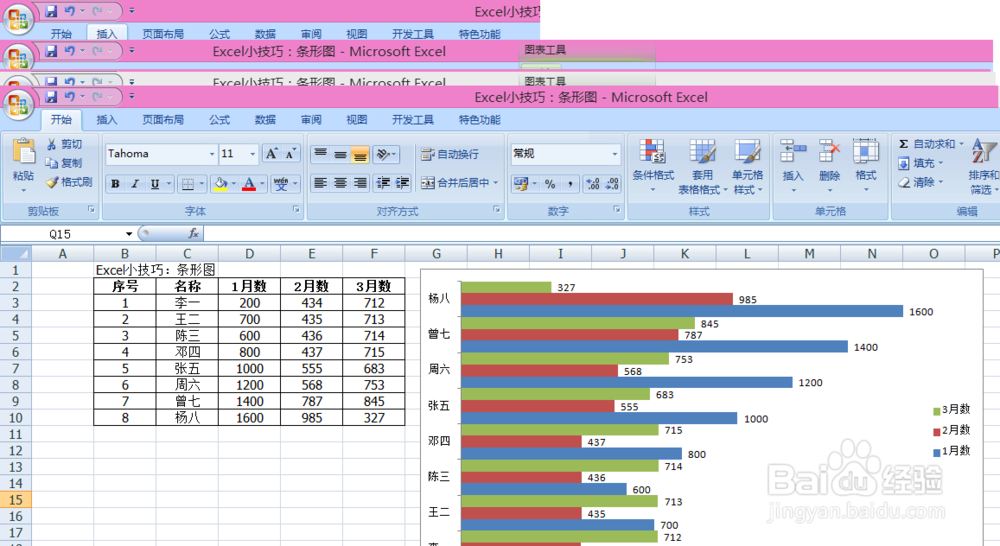Open the text orientation tool
The width and height of the screenshot is (1000, 546).
385,154
